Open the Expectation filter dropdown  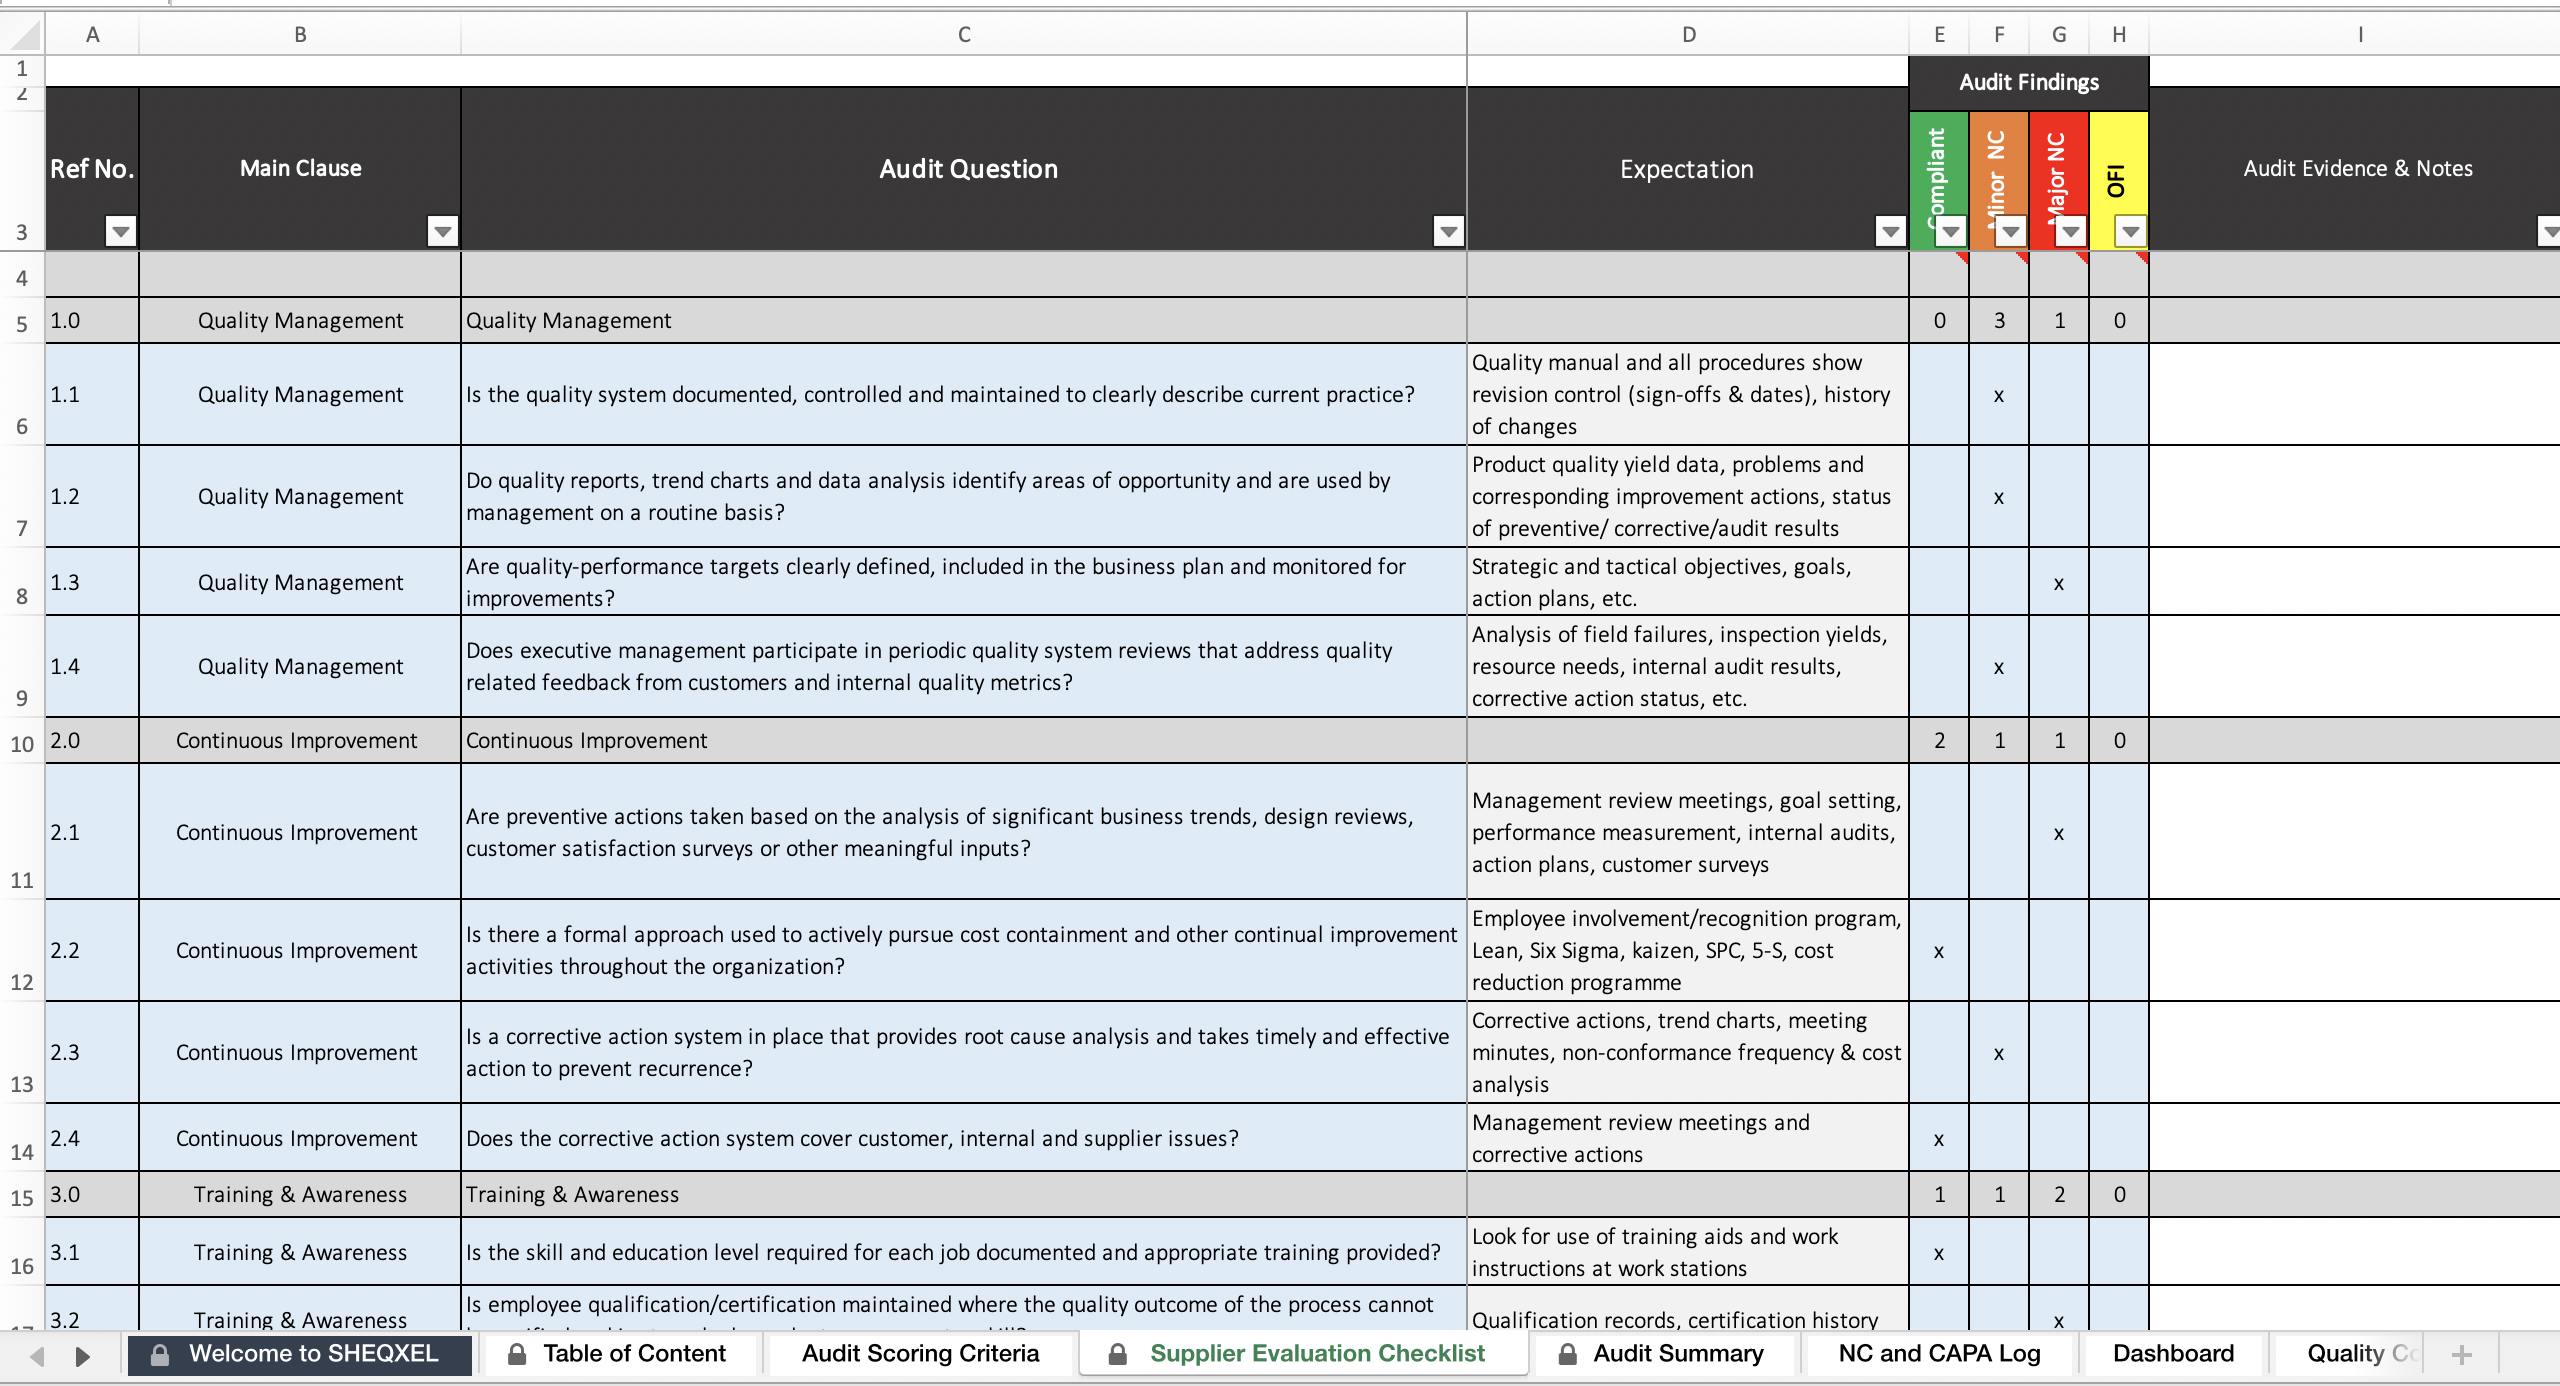(1890, 232)
